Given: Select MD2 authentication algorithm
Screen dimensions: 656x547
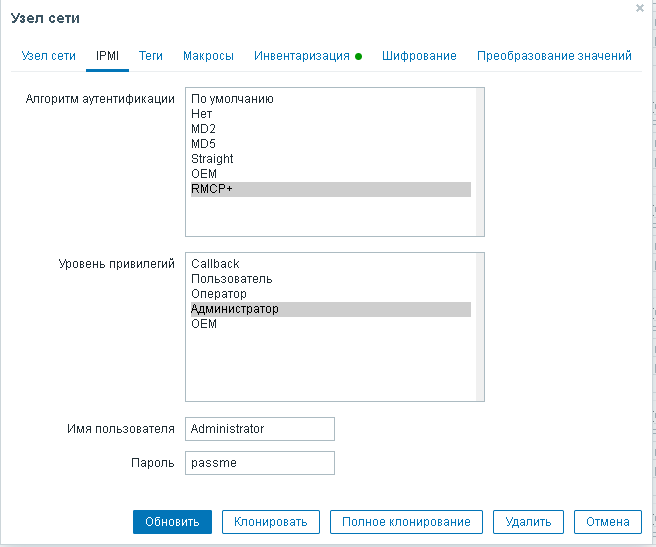Looking at the screenshot, I should (203, 129).
